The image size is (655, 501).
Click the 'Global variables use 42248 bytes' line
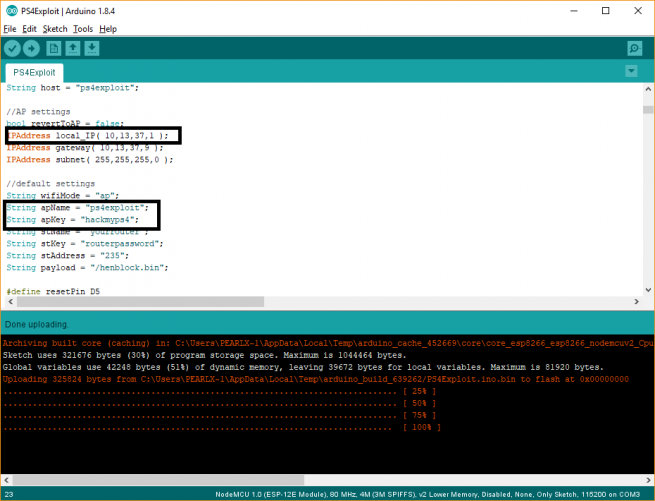pyautogui.click(x=303, y=367)
